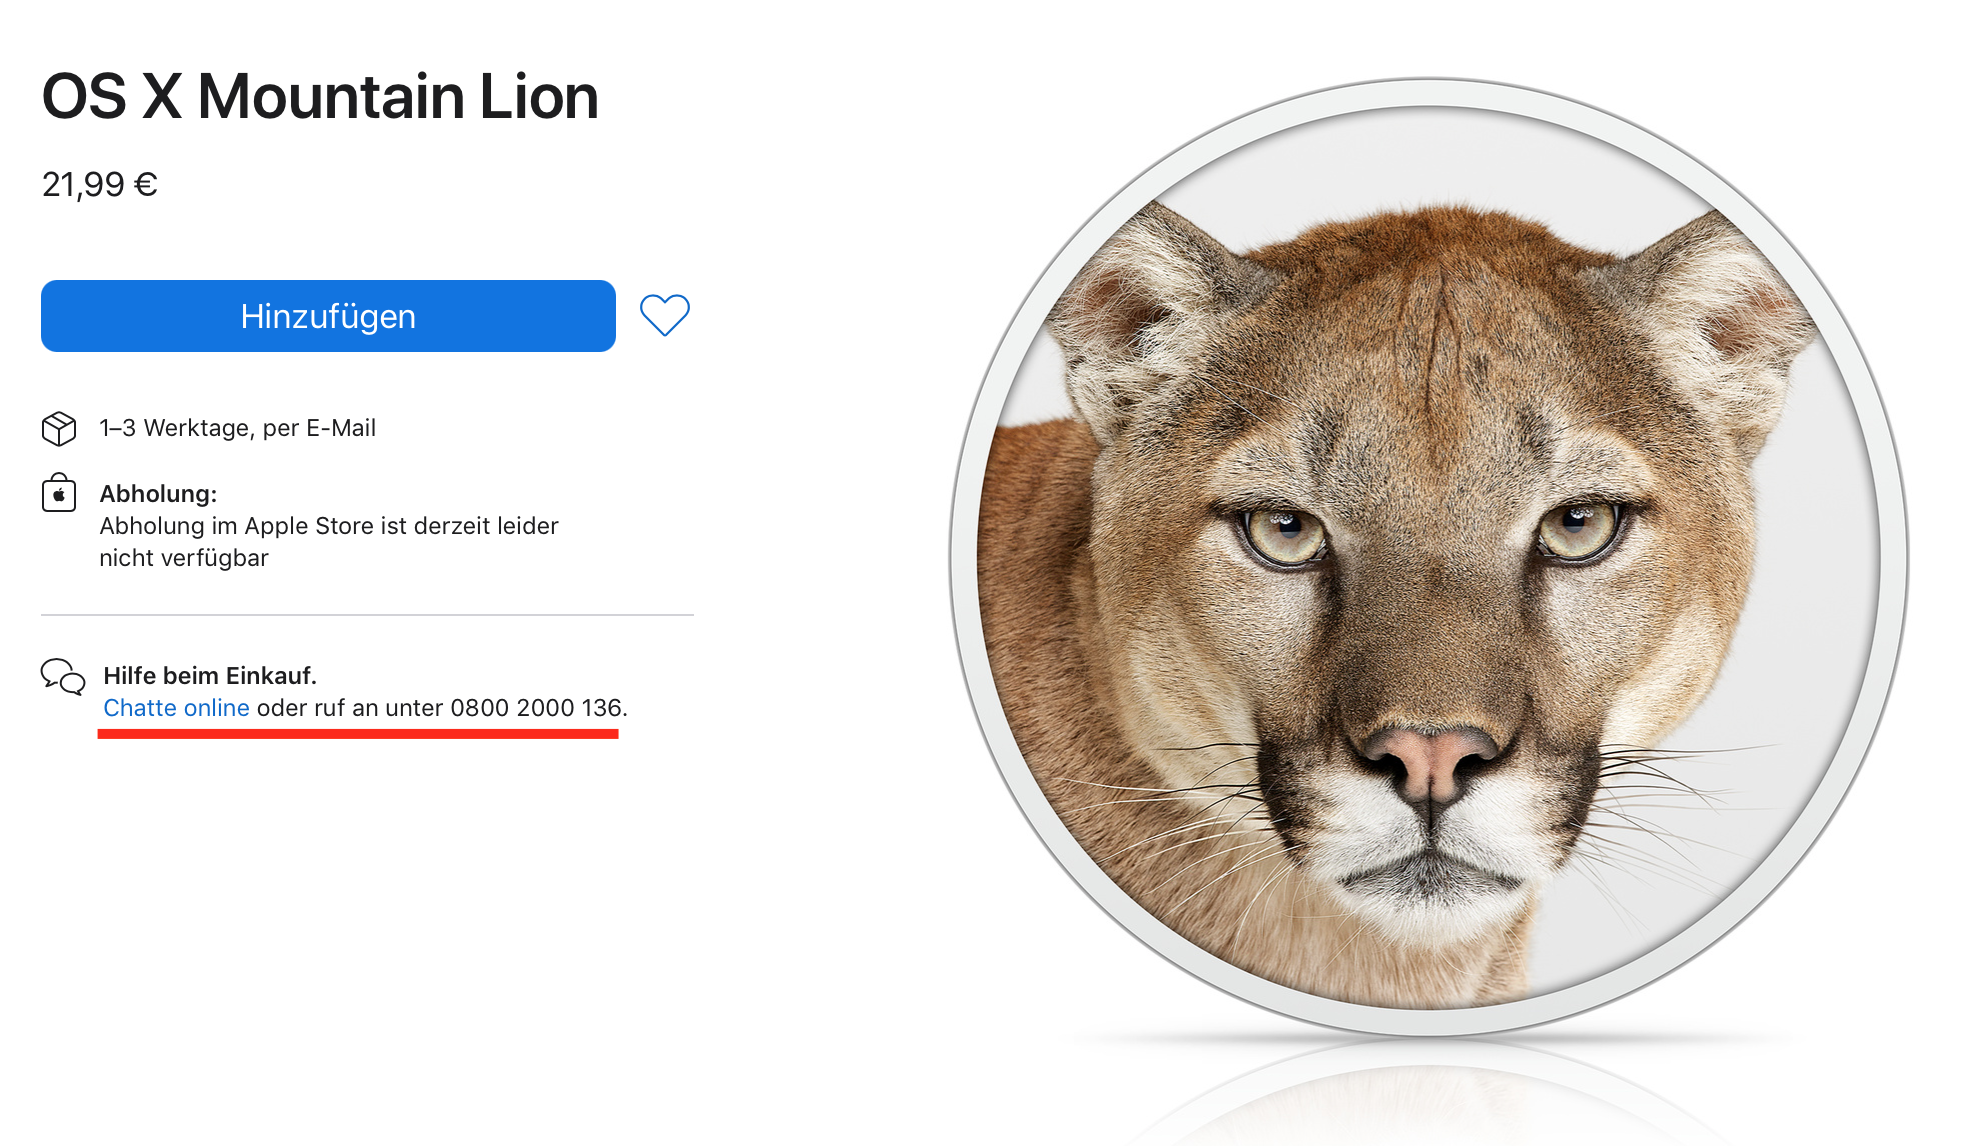Screen dimensions: 1976x1146
Task: Open the Chatte online link
Action: (x=176, y=708)
